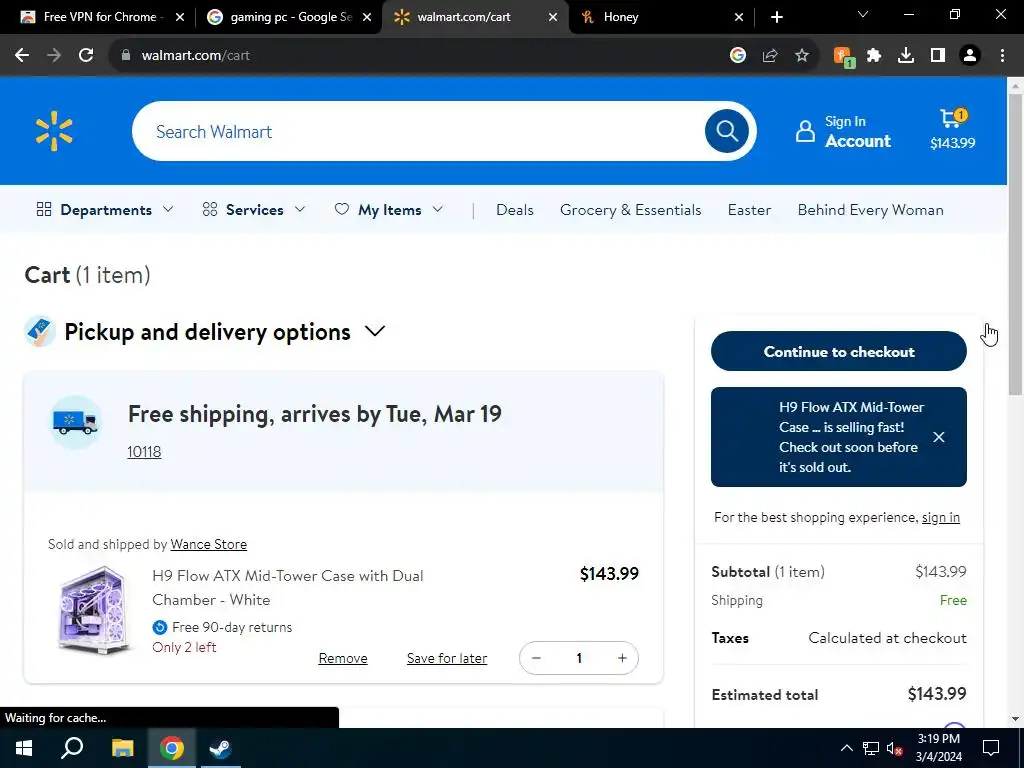The height and width of the screenshot is (768, 1024).
Task: Click Save for later
Action: point(447,658)
